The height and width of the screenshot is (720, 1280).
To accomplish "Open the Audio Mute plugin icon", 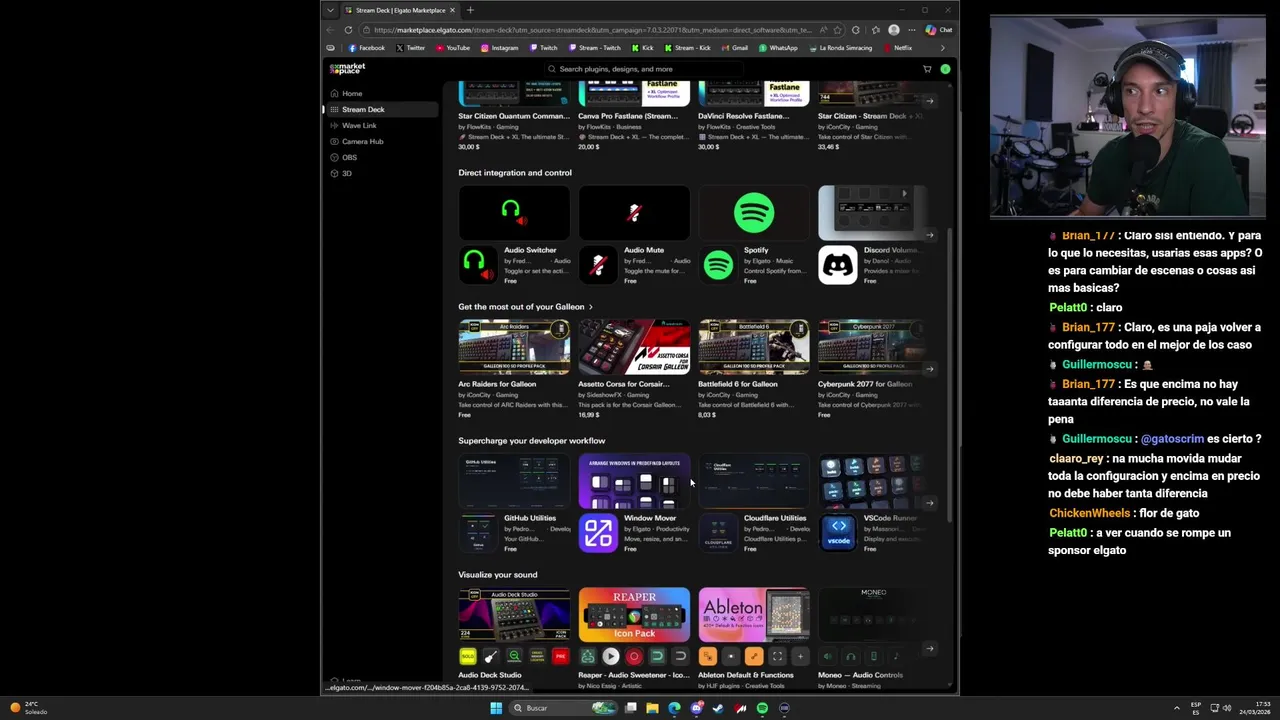I will coord(598,265).
